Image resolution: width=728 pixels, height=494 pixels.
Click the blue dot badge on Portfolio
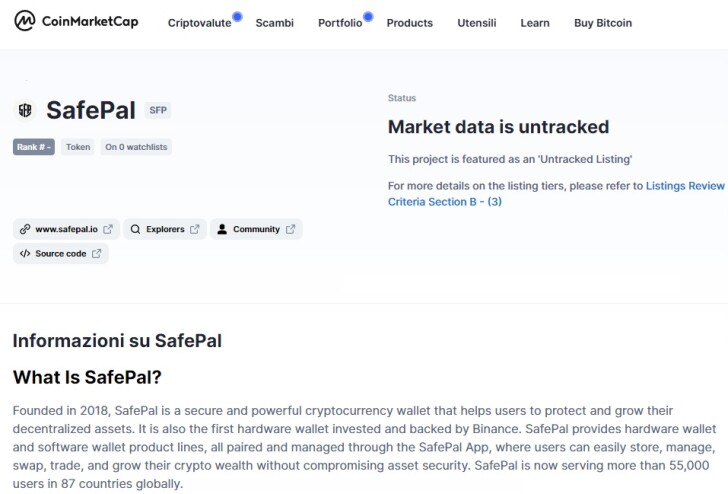coord(368,17)
